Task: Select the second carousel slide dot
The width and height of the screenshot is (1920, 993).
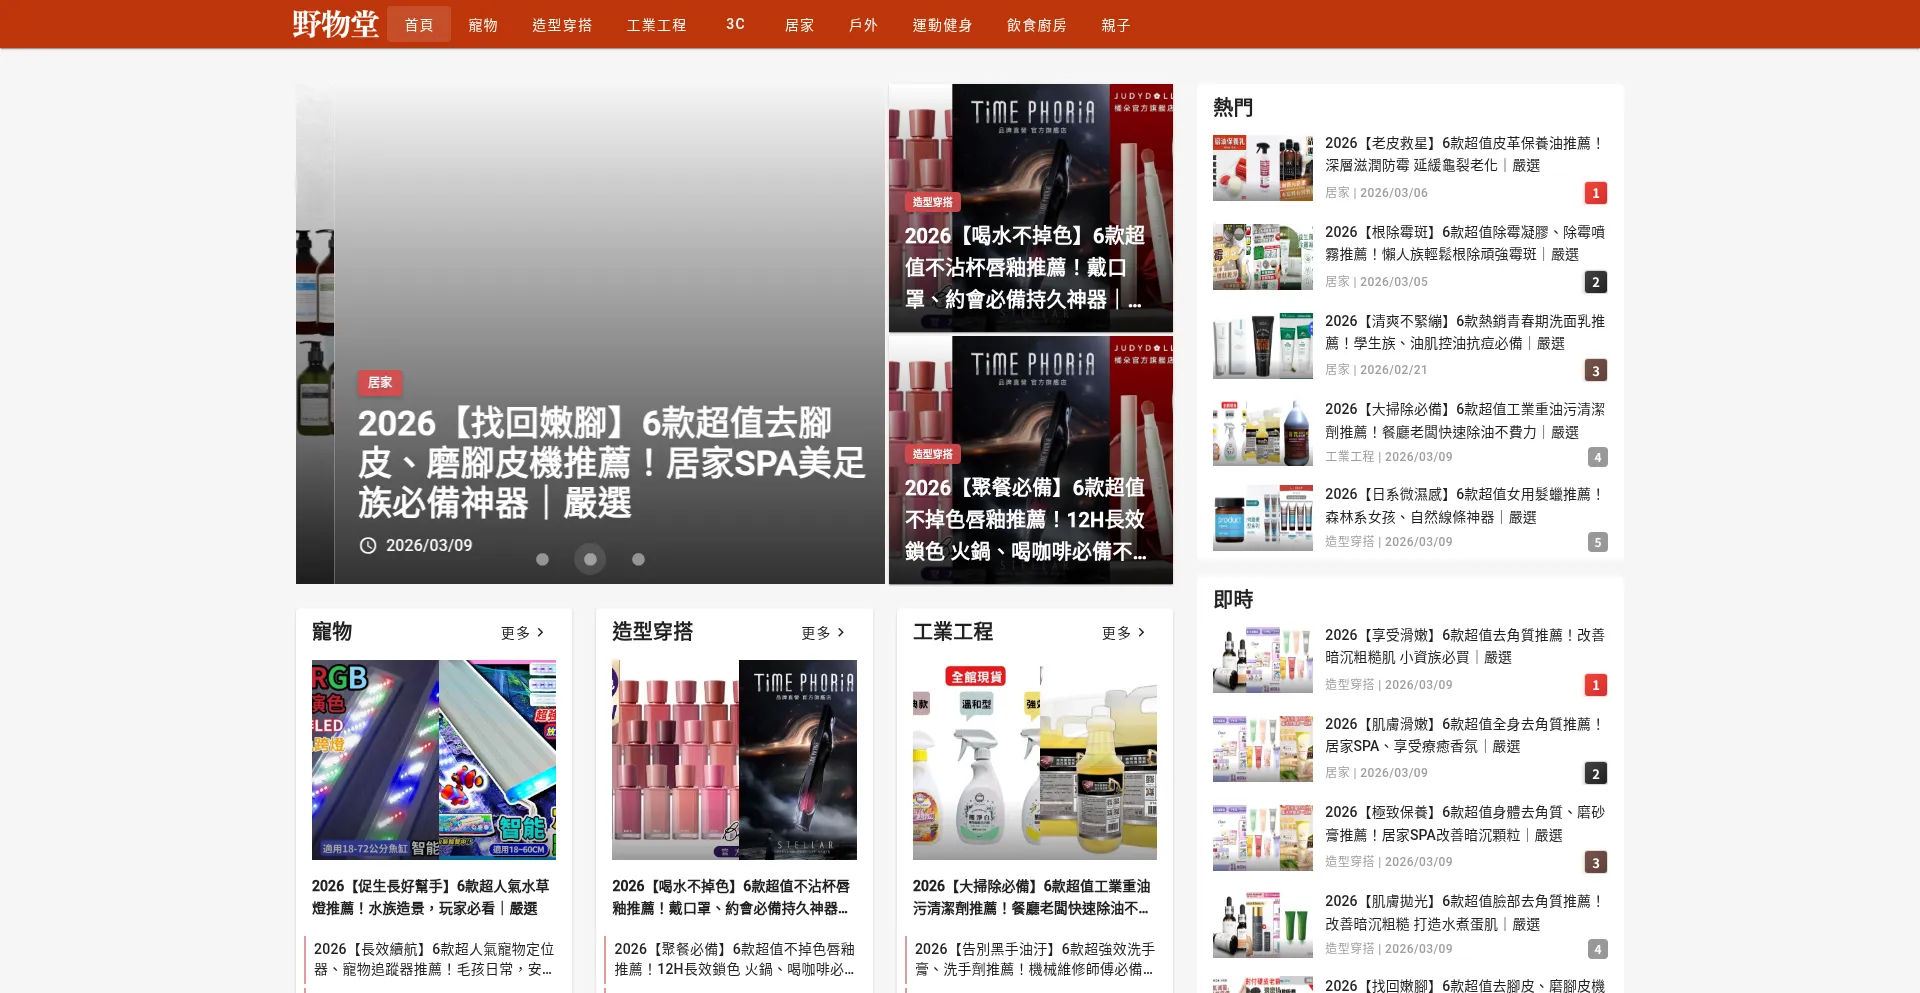Action: [590, 559]
